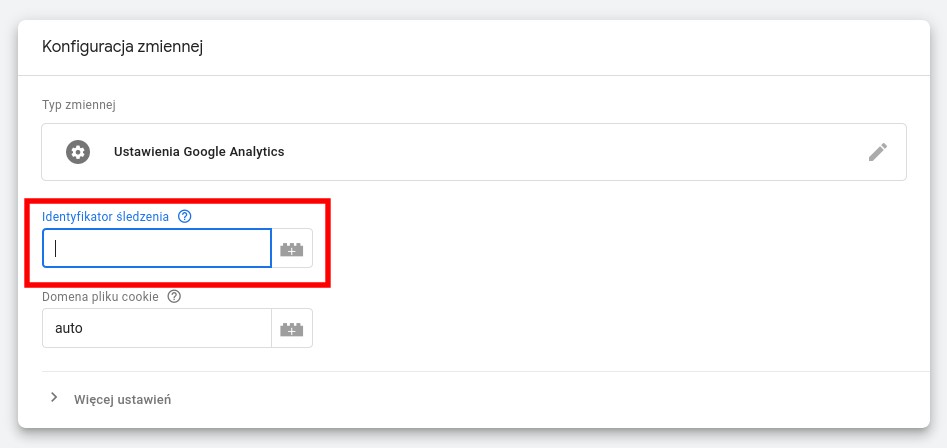Edit variable type with the pencil icon
Screen dimensions: 947x448
[x=878, y=152]
